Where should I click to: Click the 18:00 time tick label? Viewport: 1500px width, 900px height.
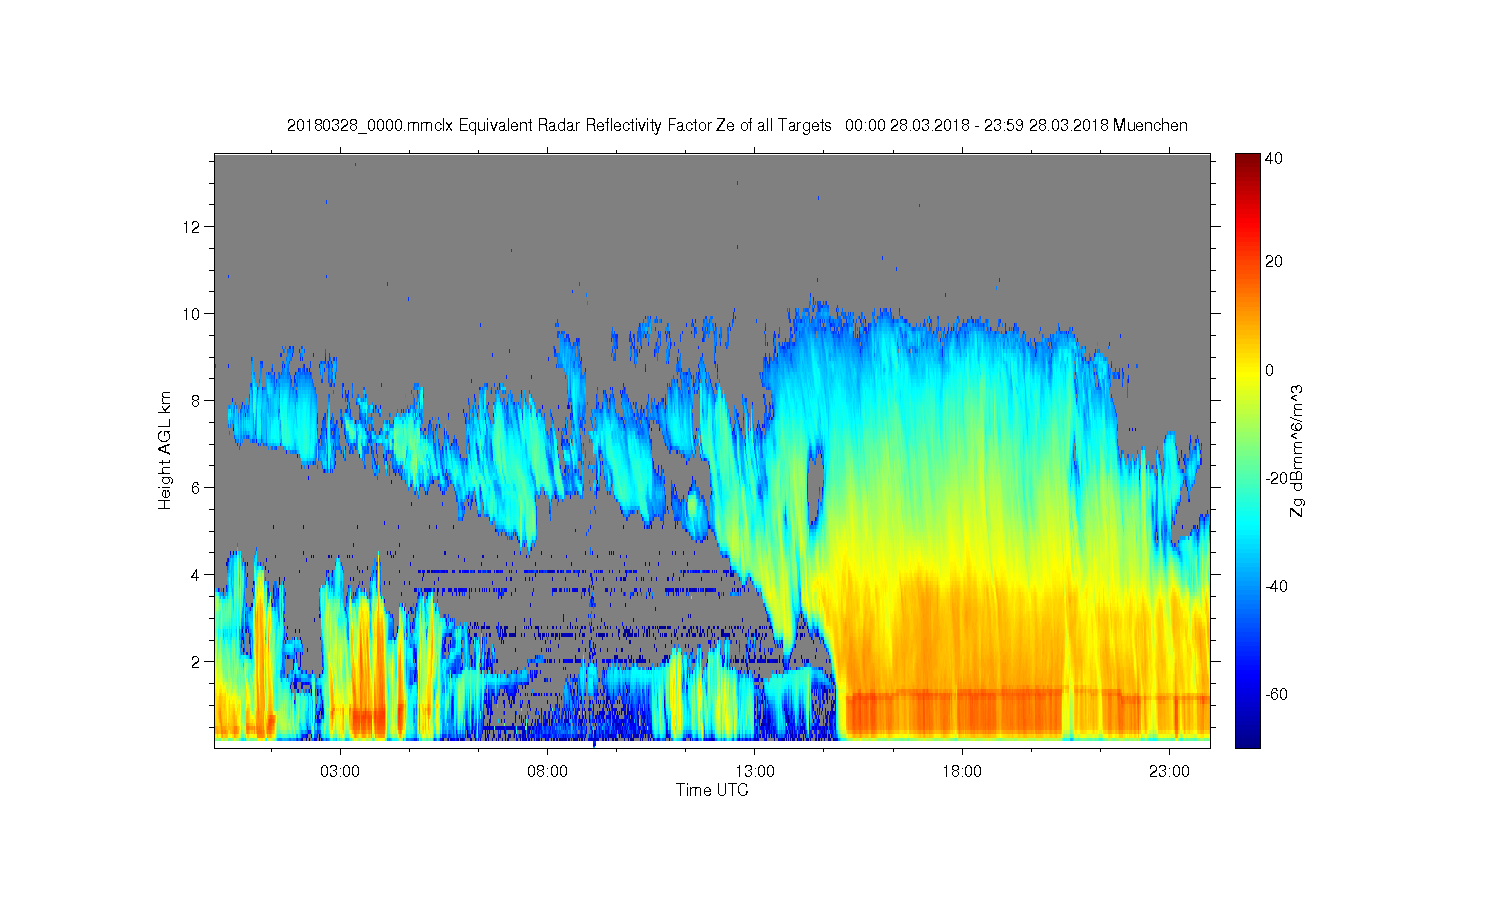(x=962, y=772)
